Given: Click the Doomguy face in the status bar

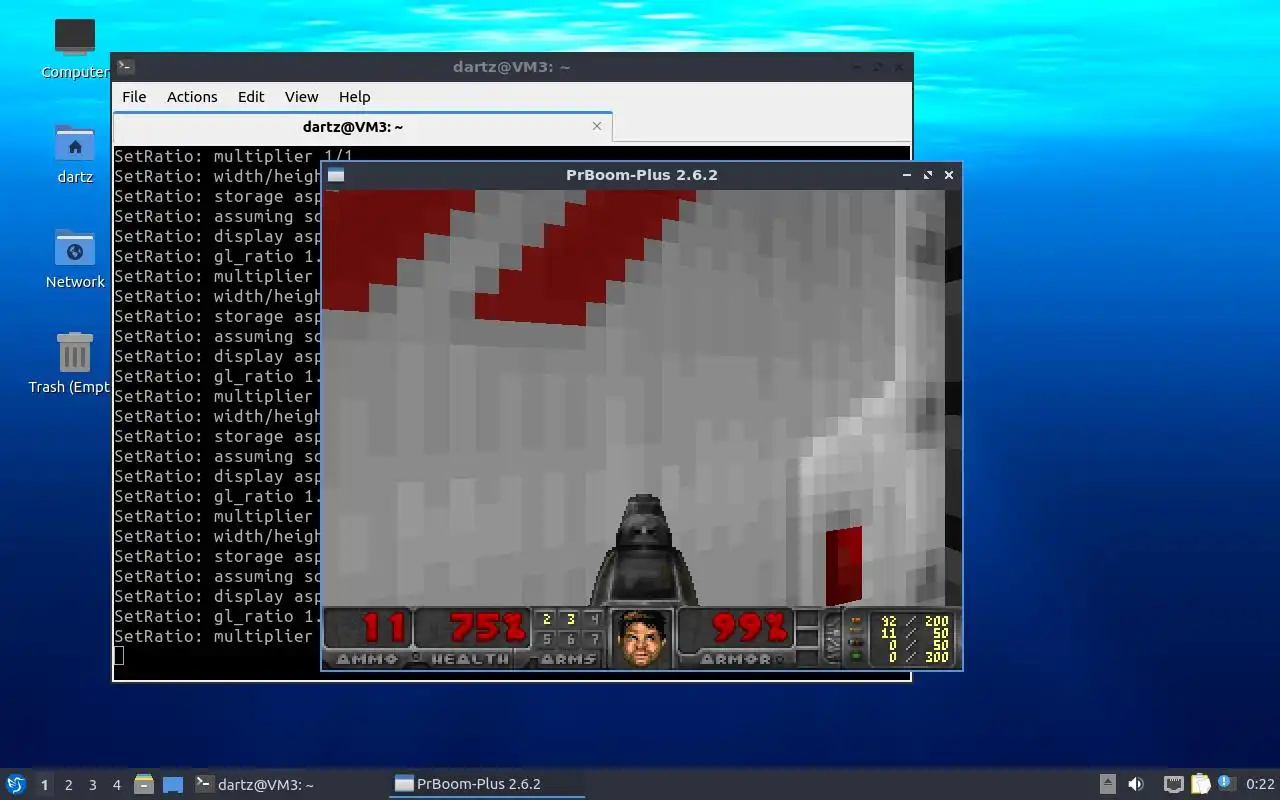Looking at the screenshot, I should [641, 638].
